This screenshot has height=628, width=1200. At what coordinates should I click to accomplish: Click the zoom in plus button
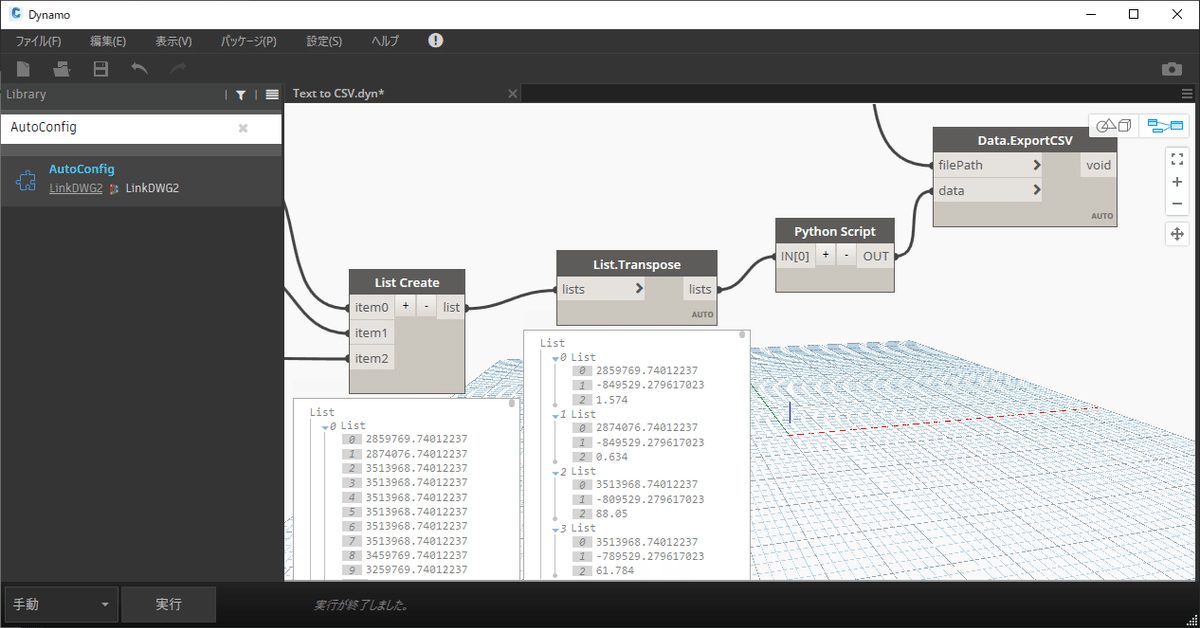[1177, 182]
